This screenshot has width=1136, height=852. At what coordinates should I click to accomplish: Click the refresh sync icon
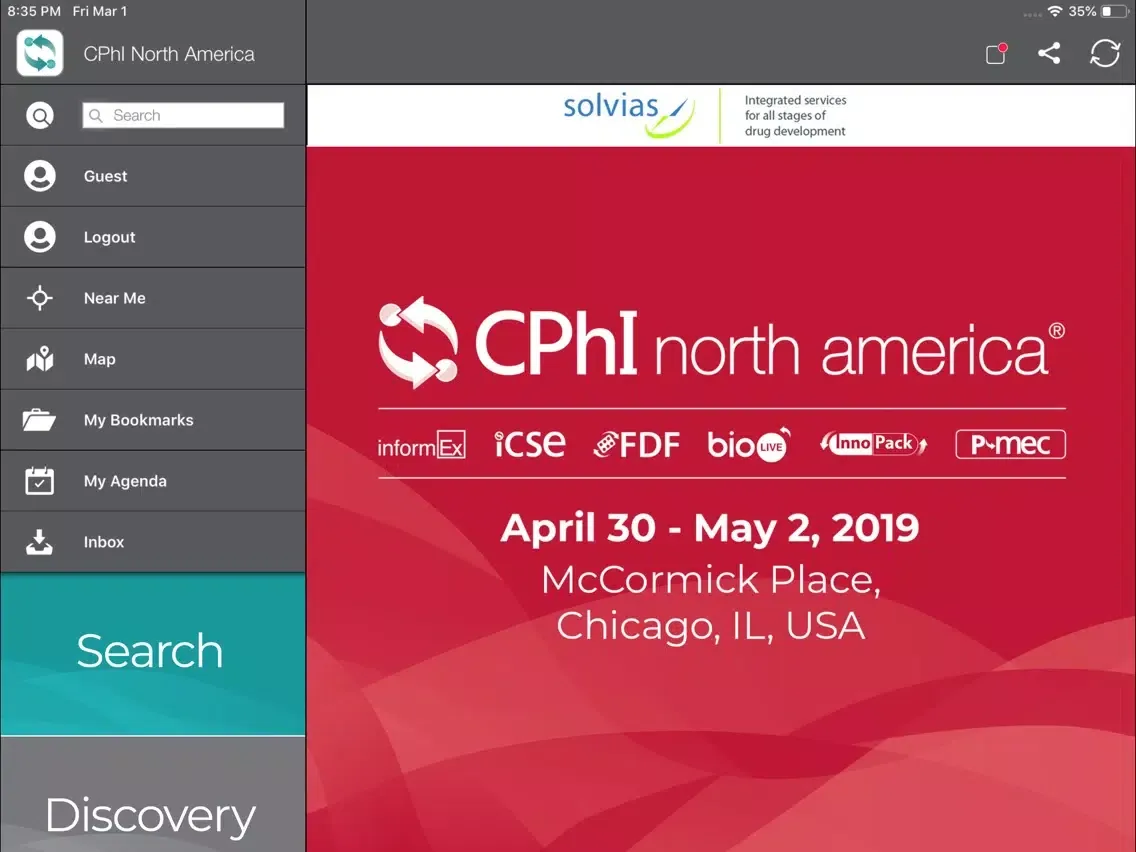coord(1105,53)
